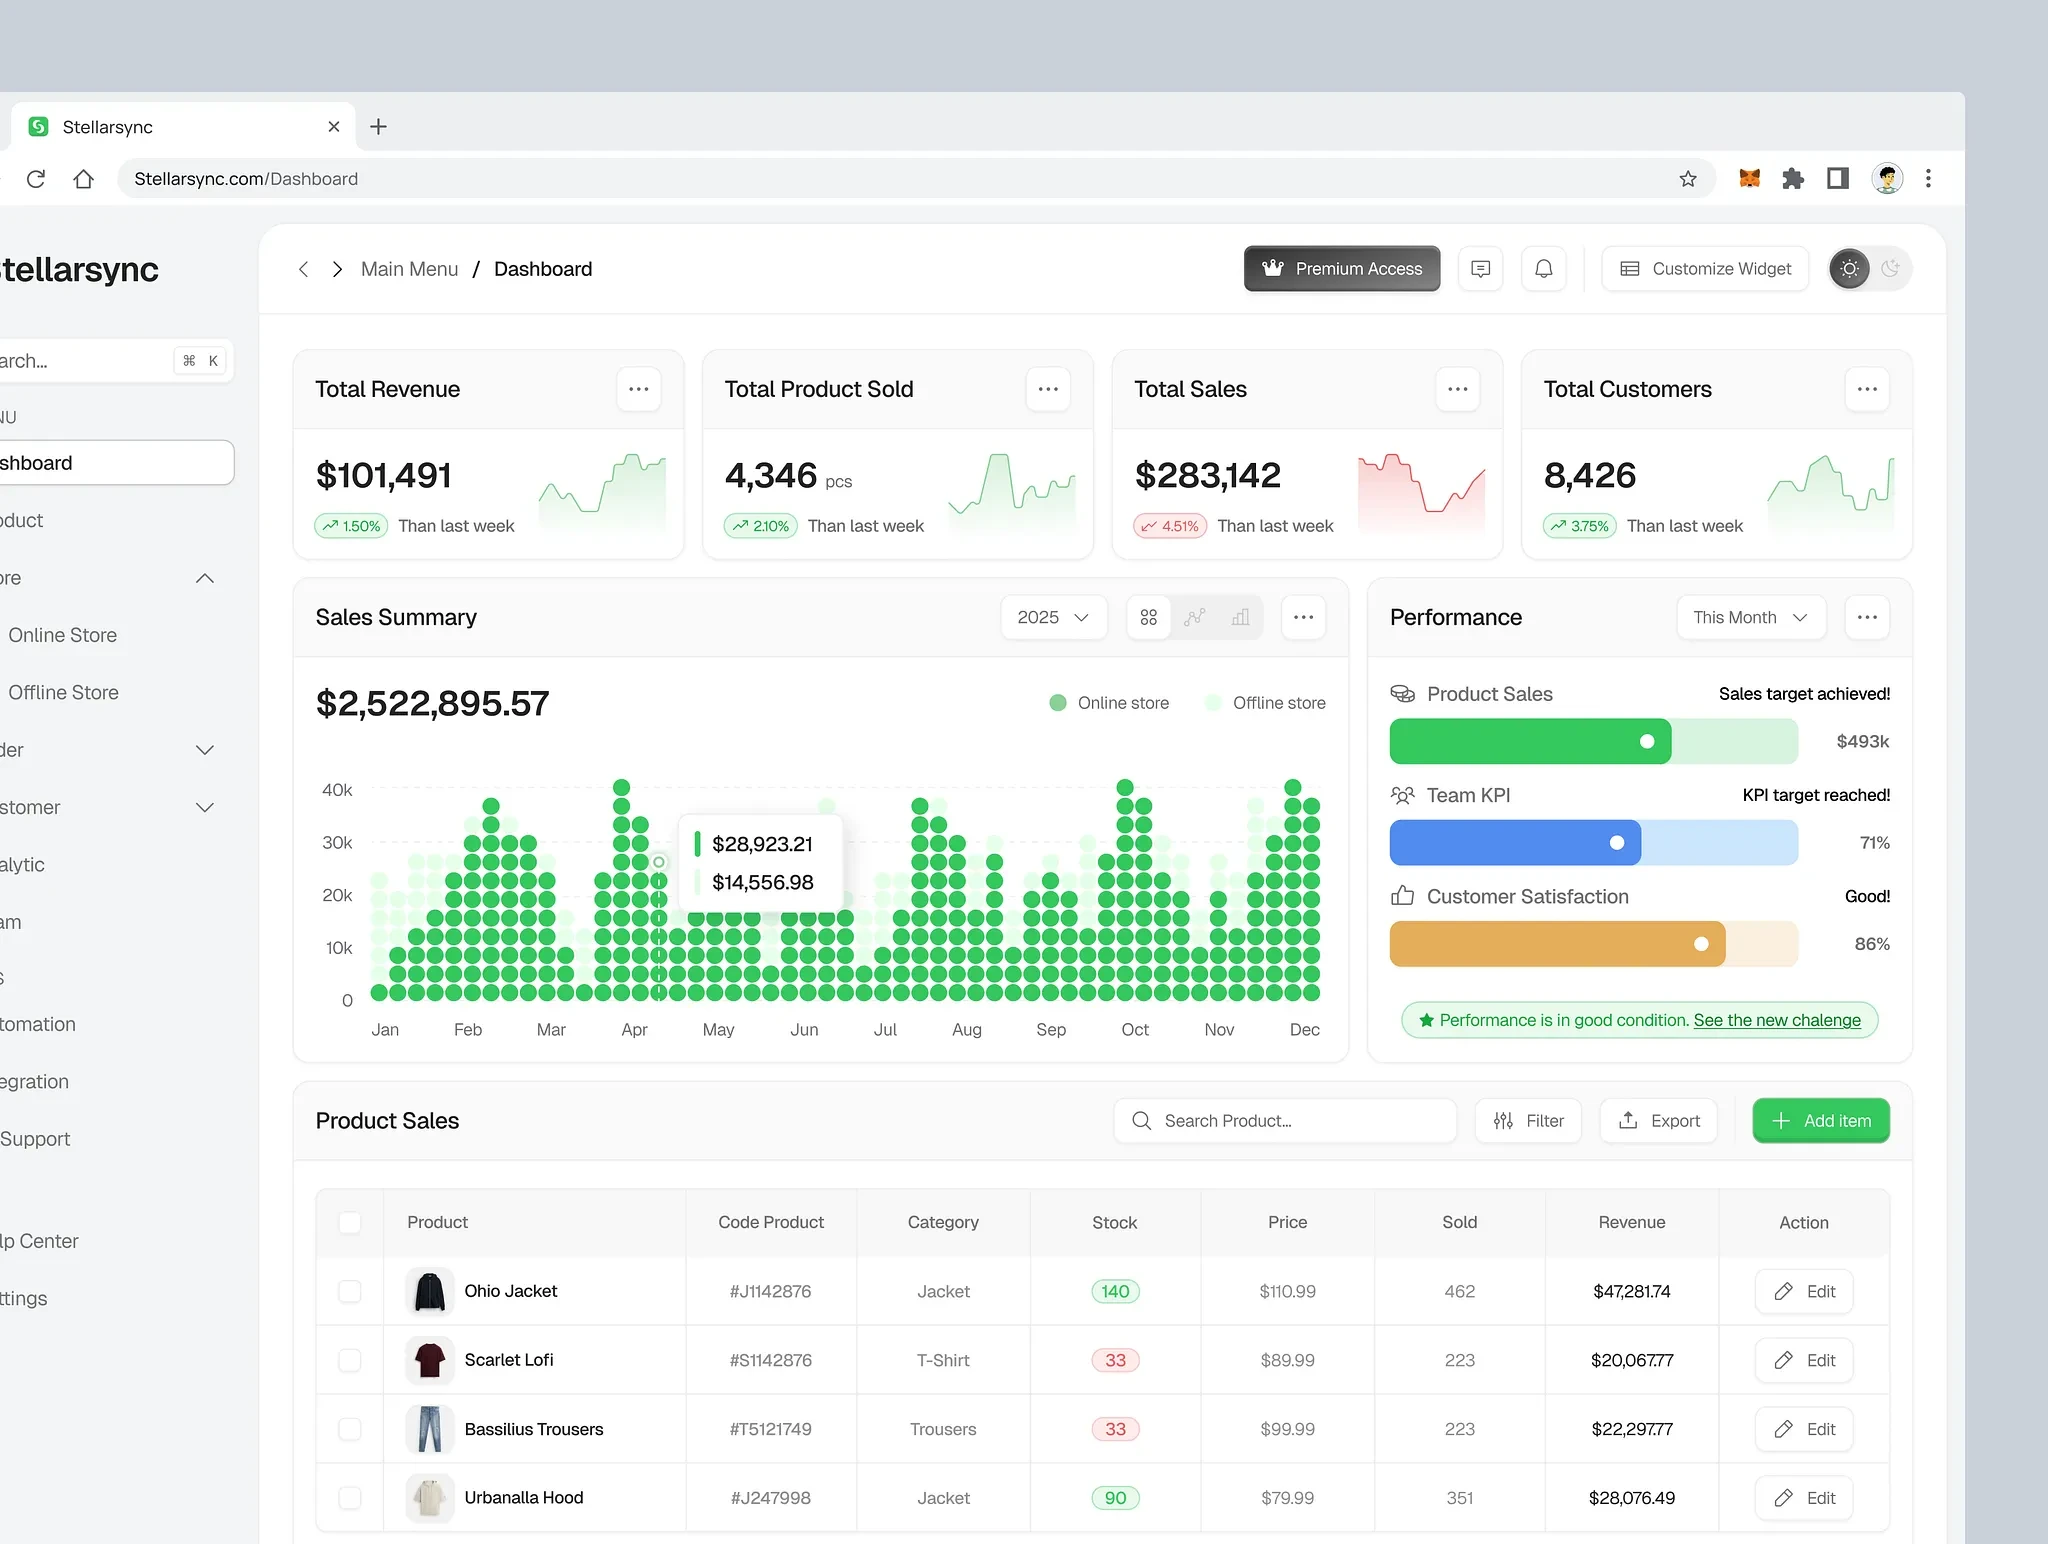Toggle the browser side panel icon
The height and width of the screenshot is (1544, 2048).
[x=1838, y=179]
